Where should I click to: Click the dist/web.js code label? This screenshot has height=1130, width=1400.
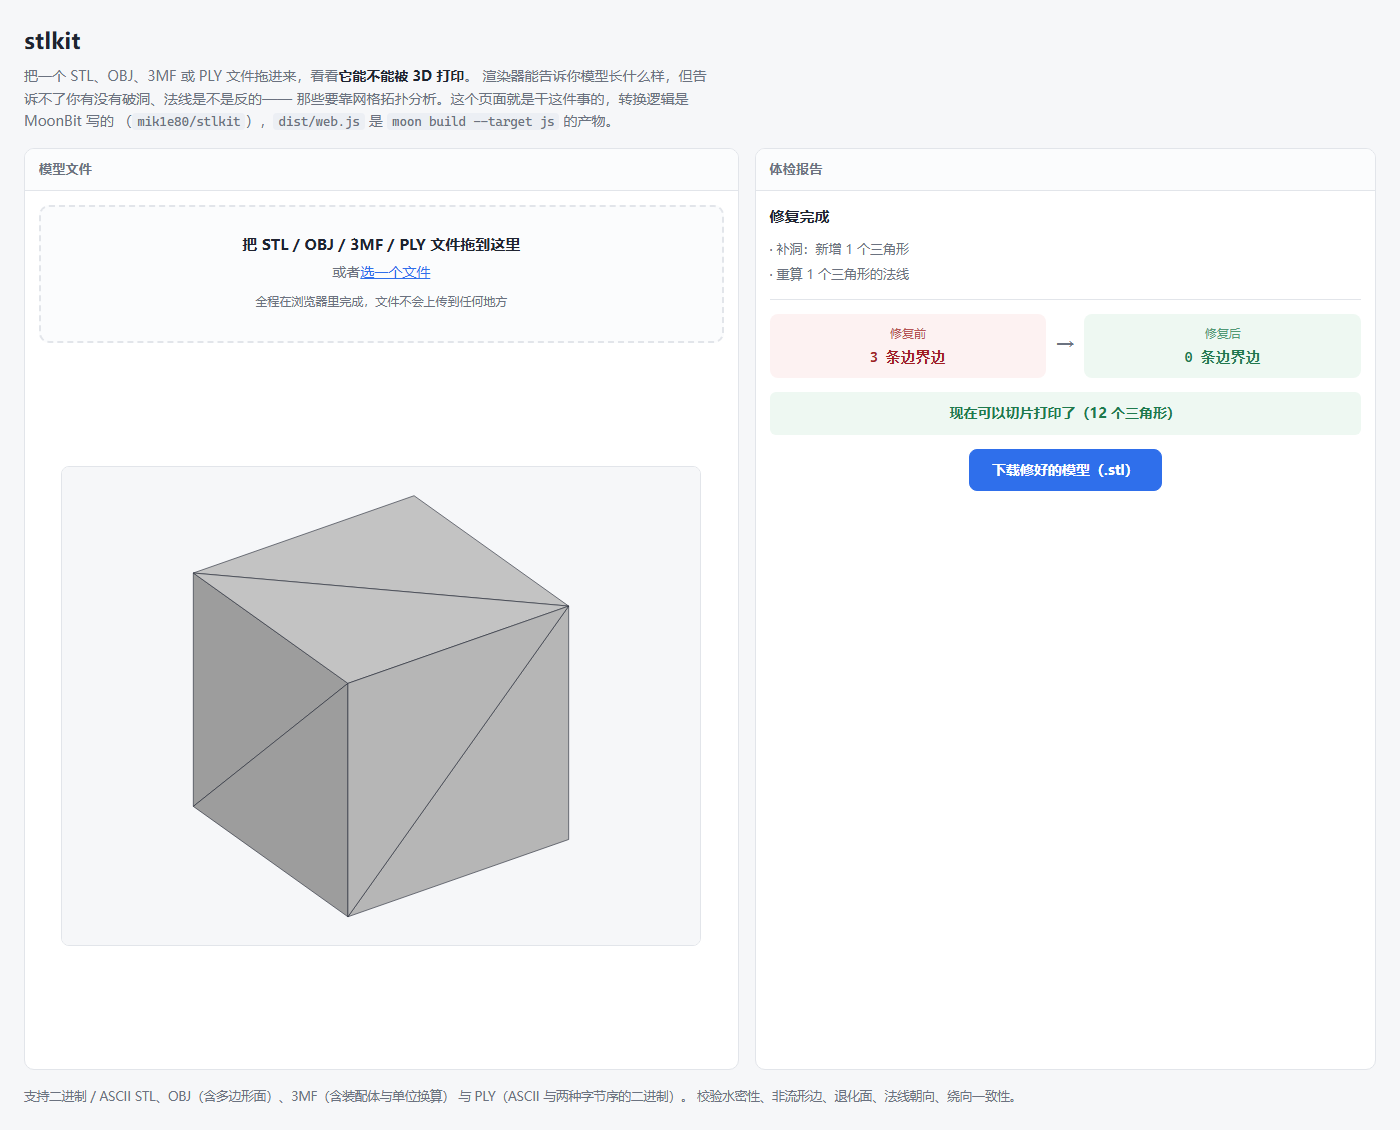pos(319,122)
